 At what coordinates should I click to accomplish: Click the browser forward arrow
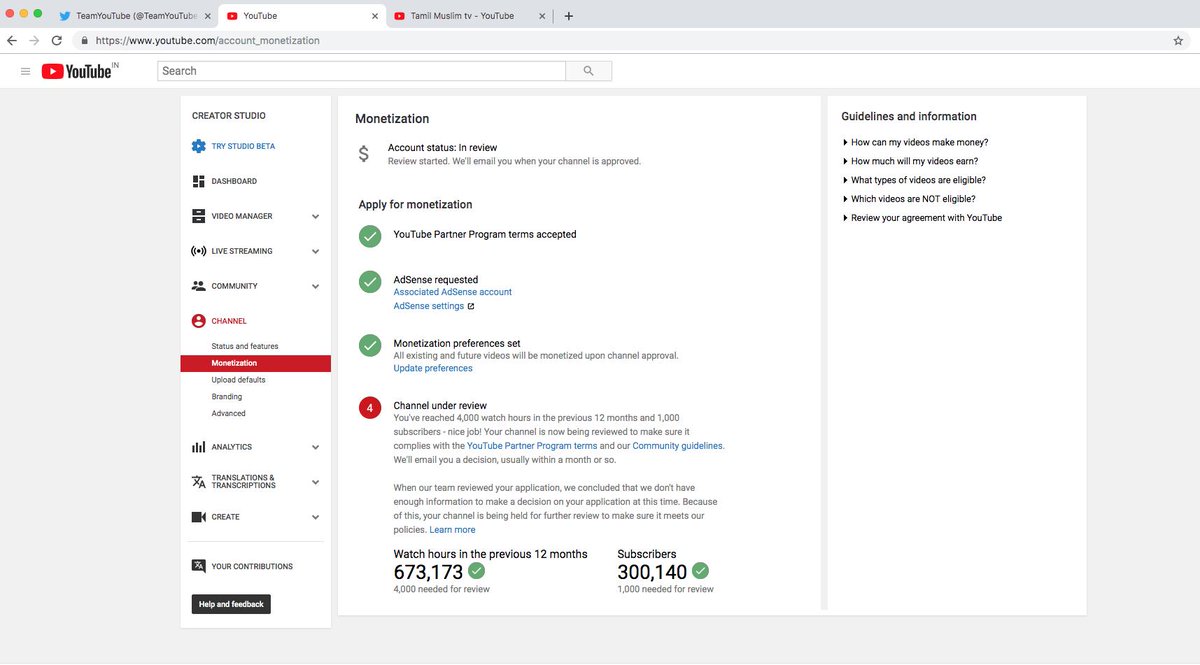point(34,41)
